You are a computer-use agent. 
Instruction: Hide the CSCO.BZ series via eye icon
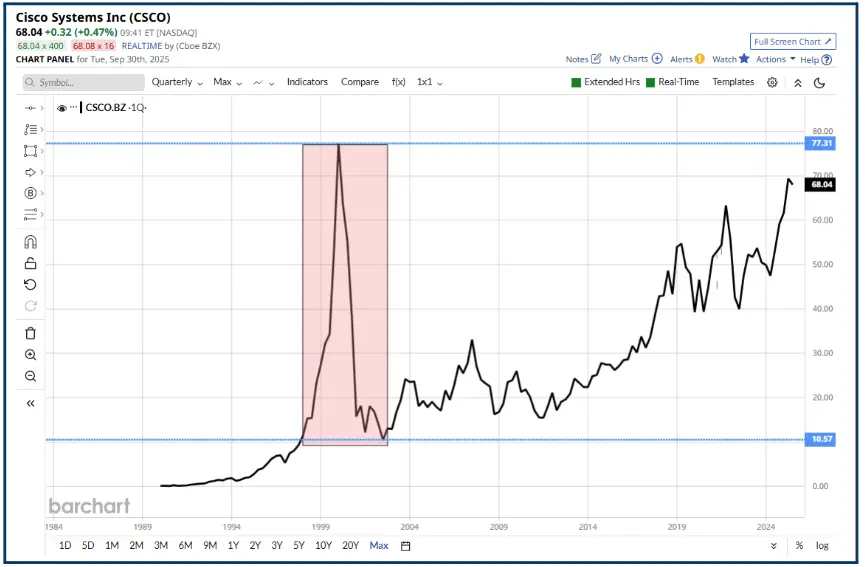click(62, 107)
